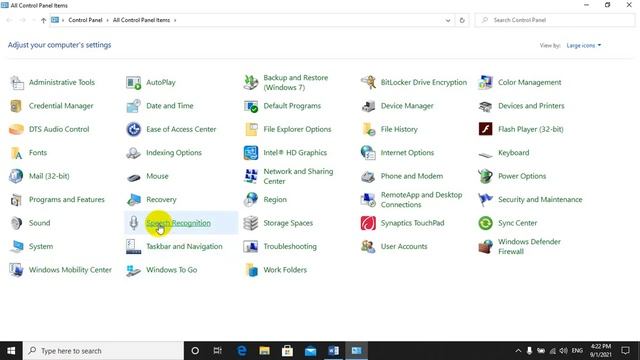This screenshot has height=360, width=640.
Task: Open the Region icon
Action: coord(251,200)
